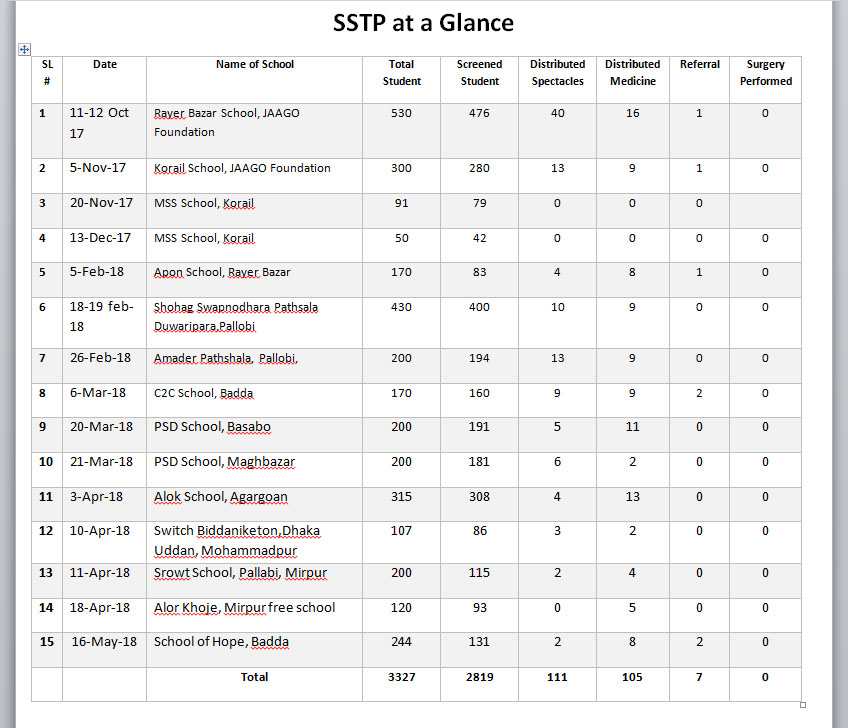Click the date '13-Dec-17'
Screen dimensions: 848x728
coord(100,238)
